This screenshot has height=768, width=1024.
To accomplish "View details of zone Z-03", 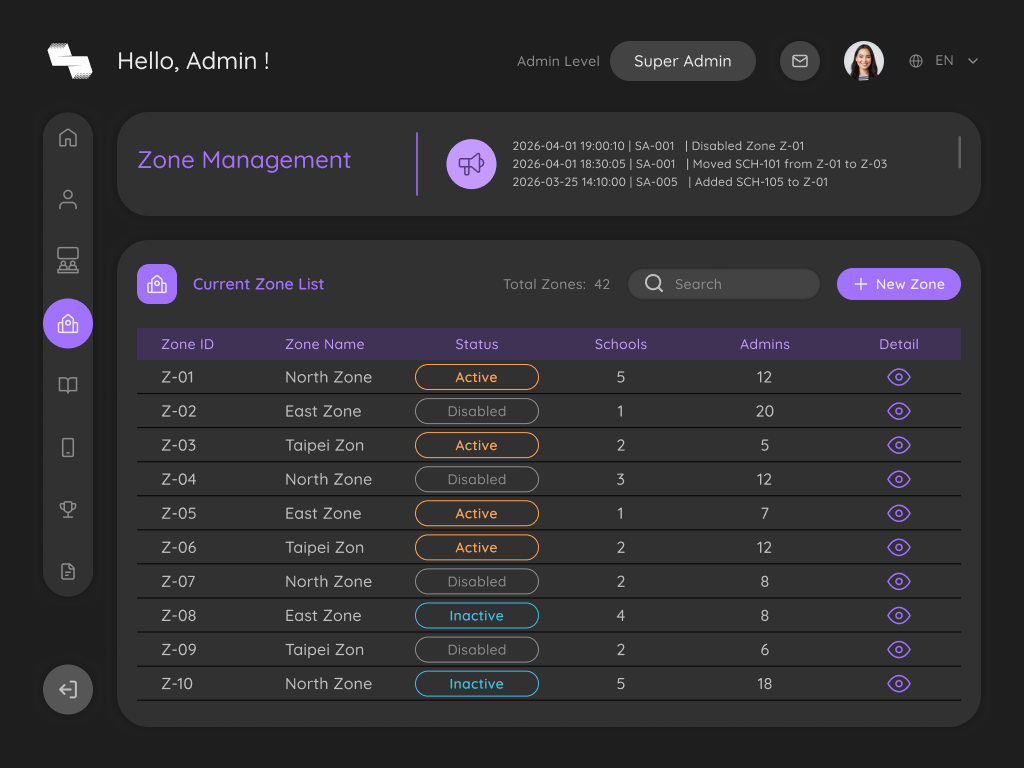I will tap(899, 445).
